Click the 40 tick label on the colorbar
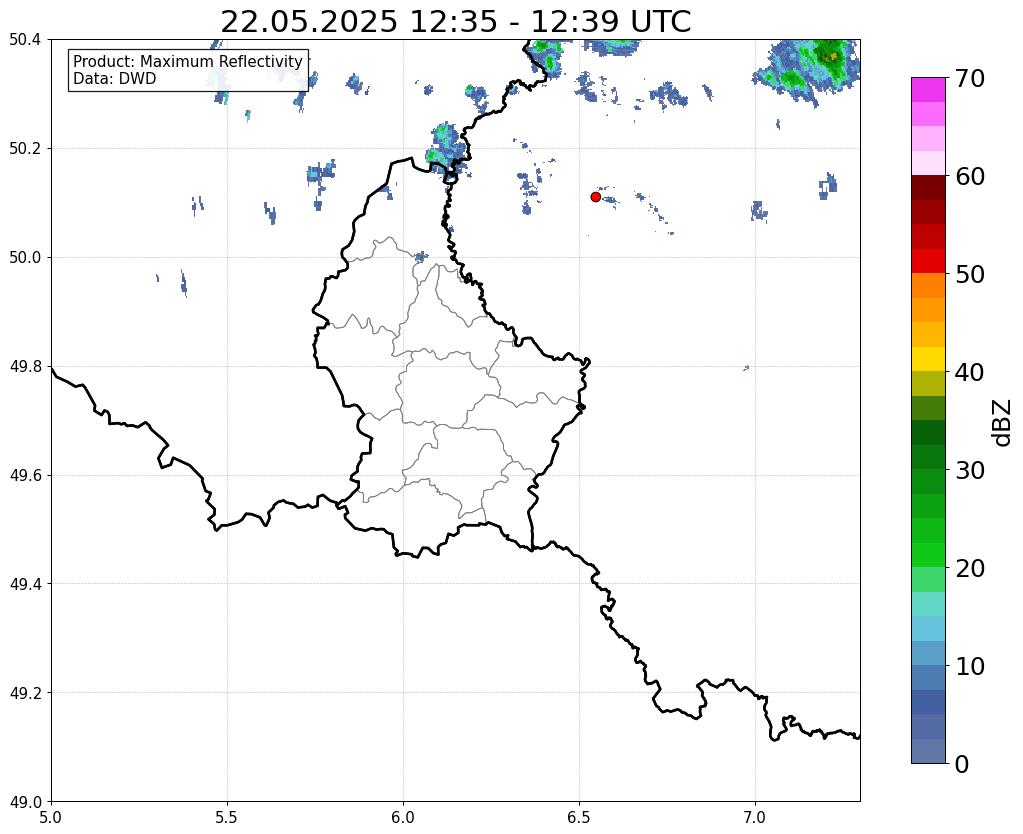Screen dimensions: 1023x834 tap(970, 372)
